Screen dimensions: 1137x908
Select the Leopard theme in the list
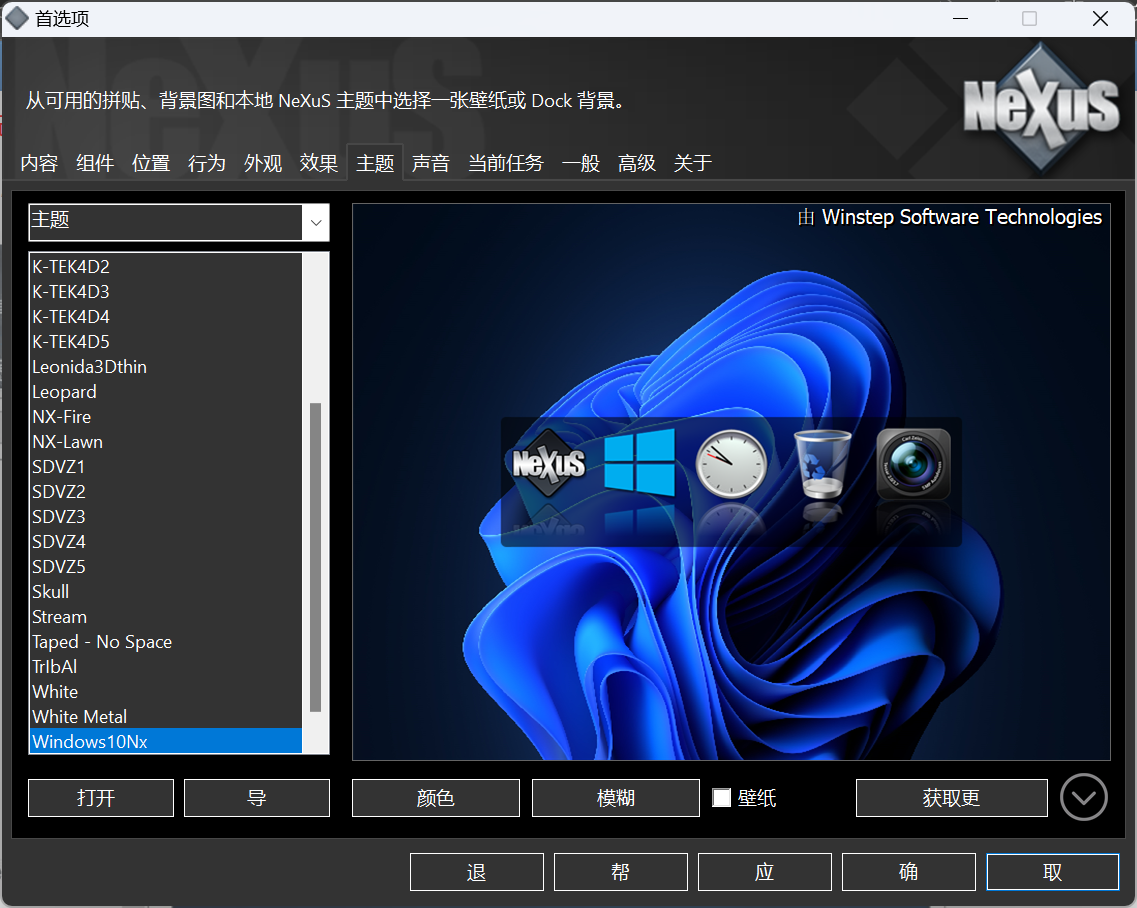[64, 391]
